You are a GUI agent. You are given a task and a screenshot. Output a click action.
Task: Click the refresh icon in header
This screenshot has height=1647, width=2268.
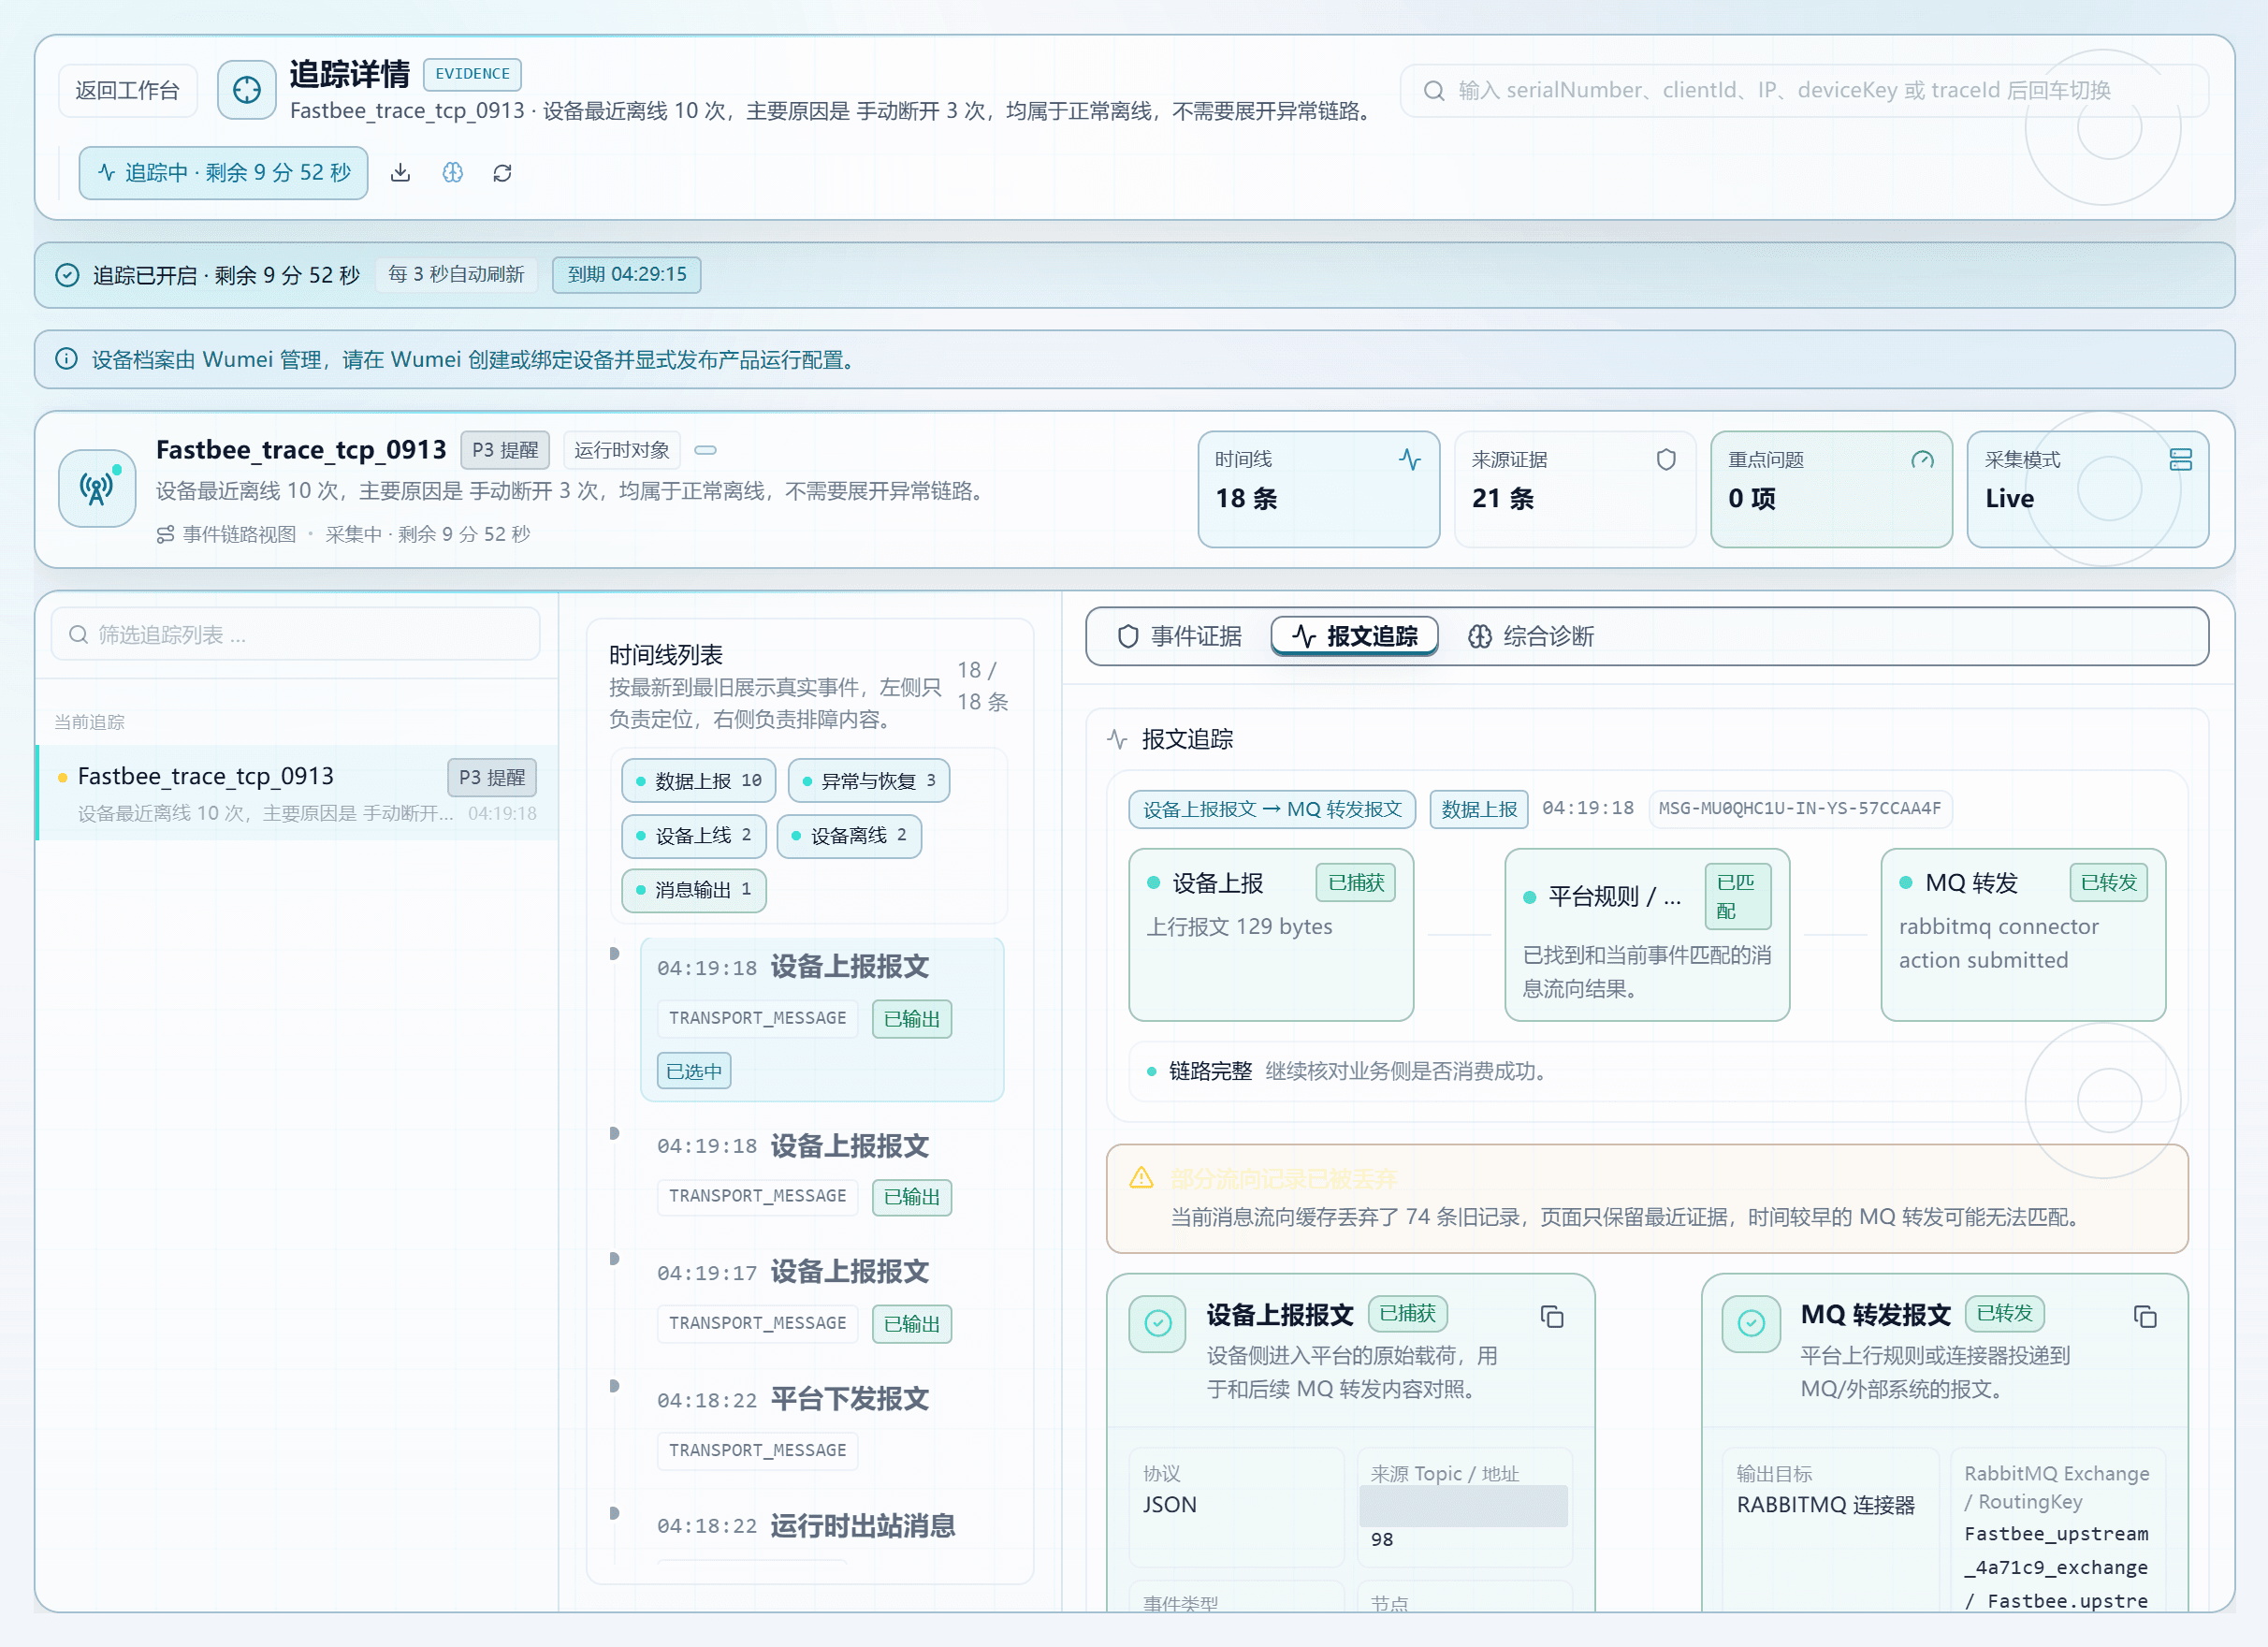pyautogui.click(x=502, y=173)
